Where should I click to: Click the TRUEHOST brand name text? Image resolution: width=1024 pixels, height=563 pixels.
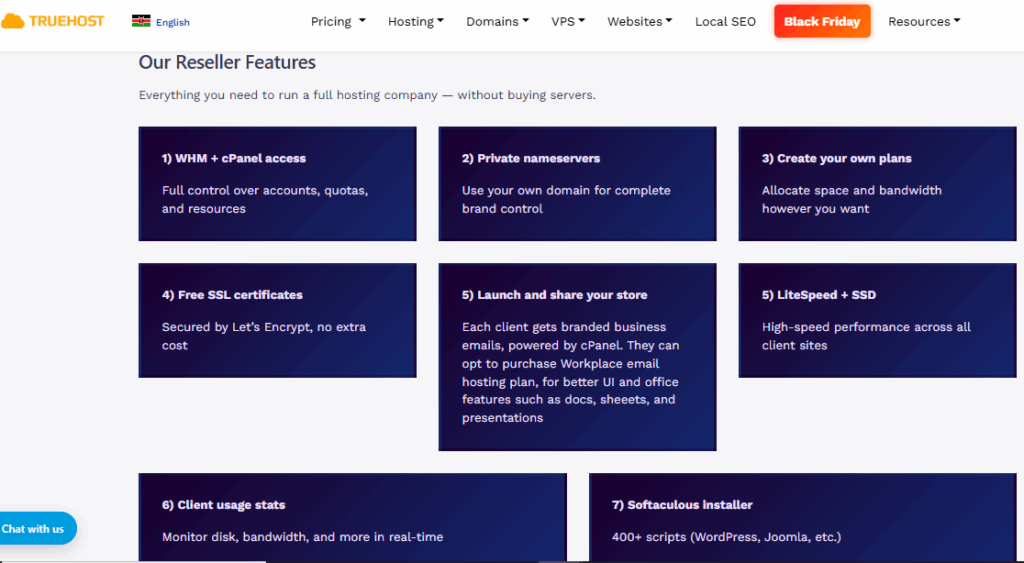coord(67,22)
